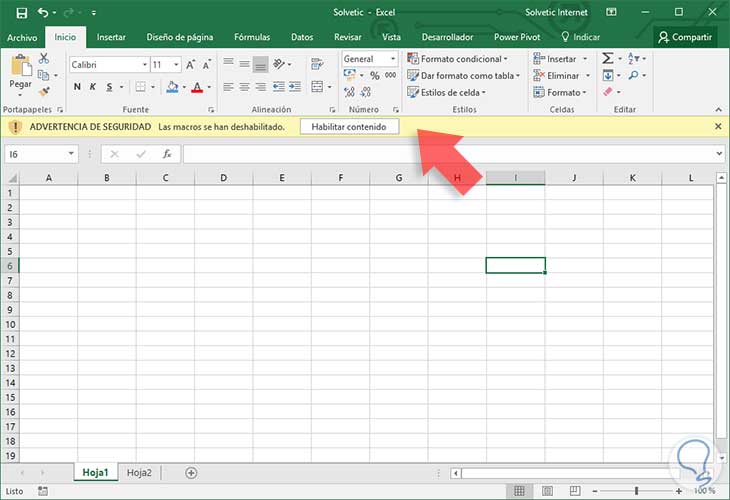Open the font size 11 dropdown
The height and width of the screenshot is (500, 730).
pyautogui.click(x=176, y=65)
